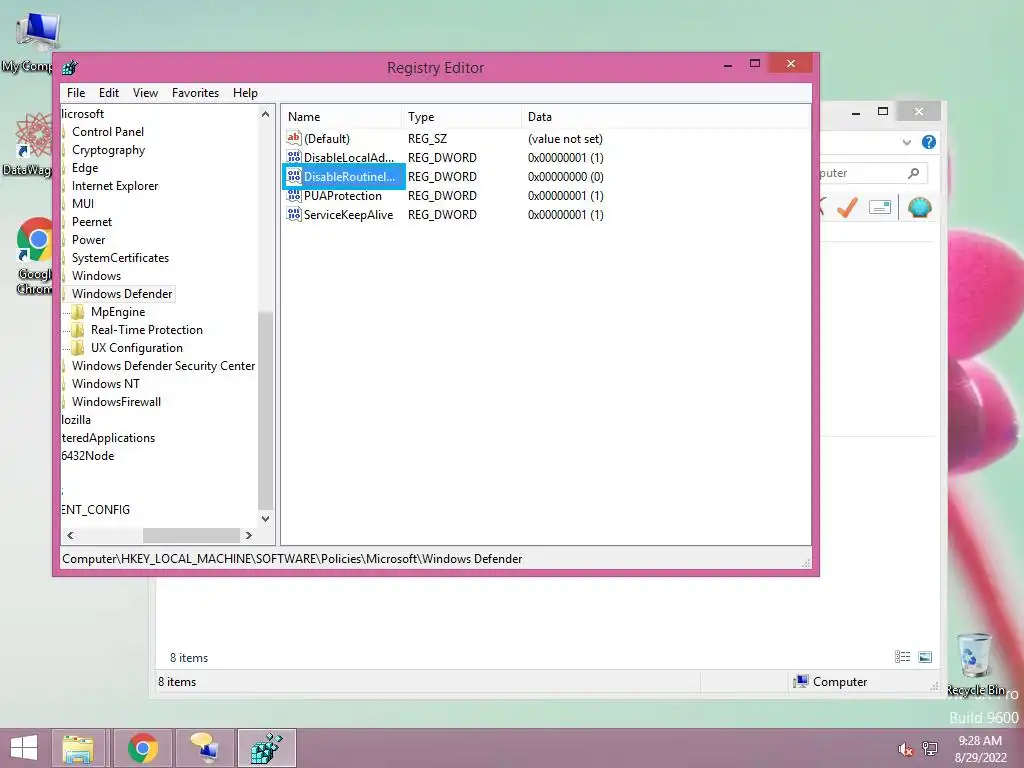Click the muted volume tray icon
This screenshot has height=768, width=1024.
pyautogui.click(x=905, y=749)
